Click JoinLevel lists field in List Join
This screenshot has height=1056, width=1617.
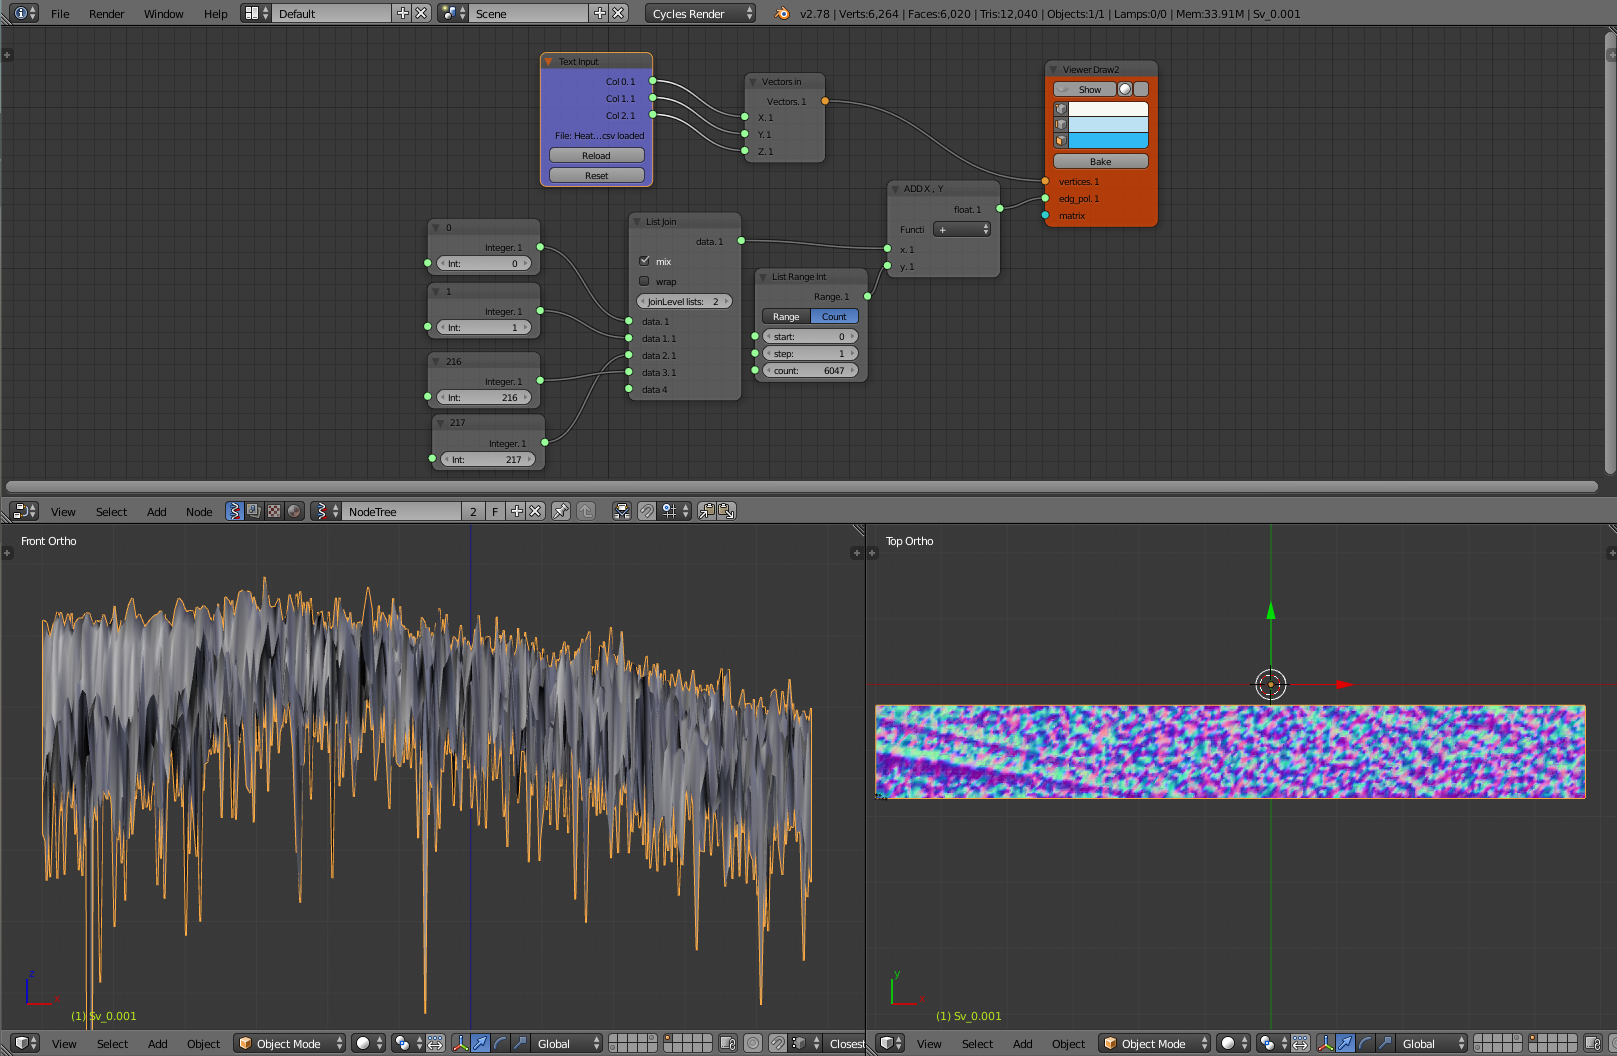[685, 301]
